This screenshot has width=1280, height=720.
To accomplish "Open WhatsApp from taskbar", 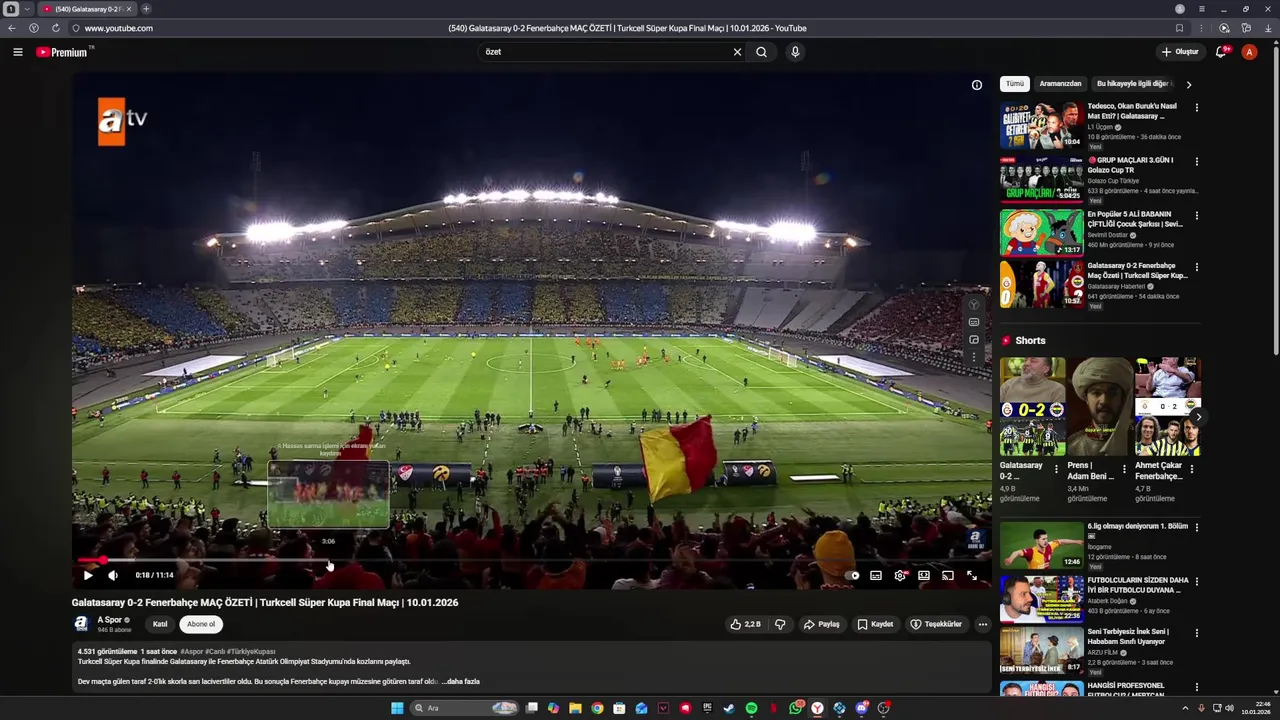I will [795, 708].
